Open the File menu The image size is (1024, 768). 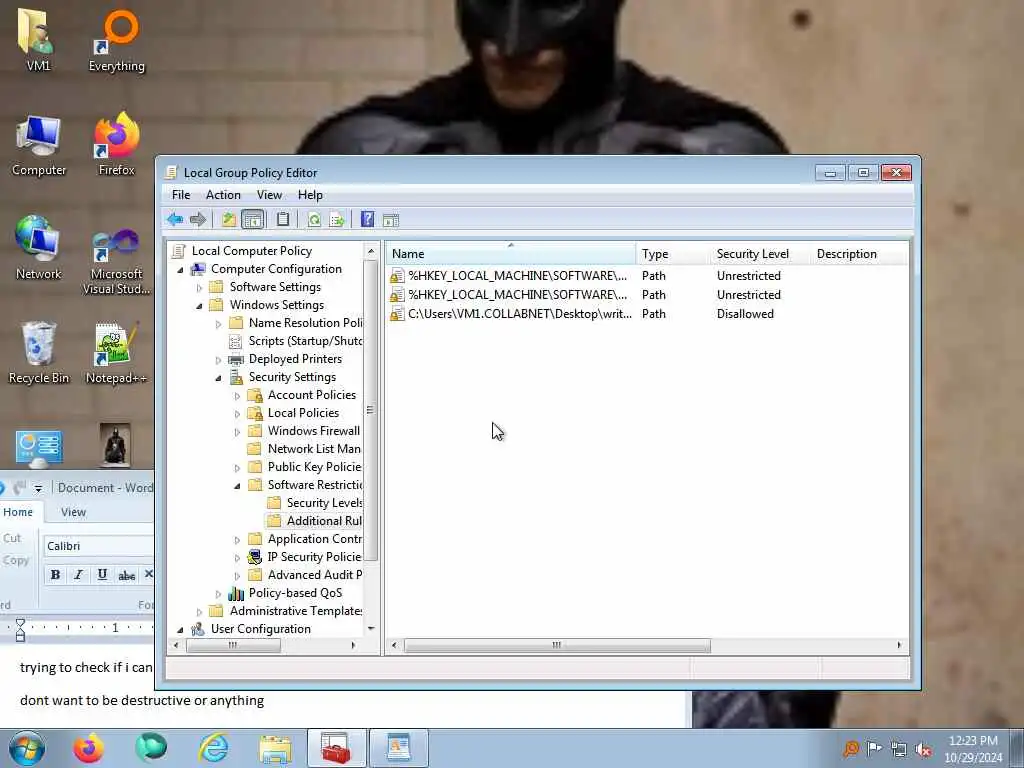click(181, 195)
